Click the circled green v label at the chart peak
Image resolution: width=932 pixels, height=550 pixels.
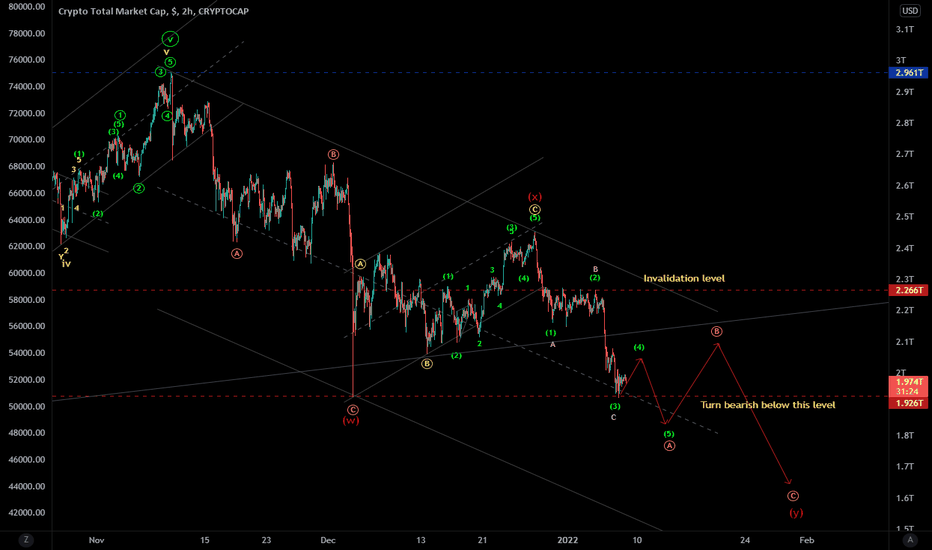[170, 39]
